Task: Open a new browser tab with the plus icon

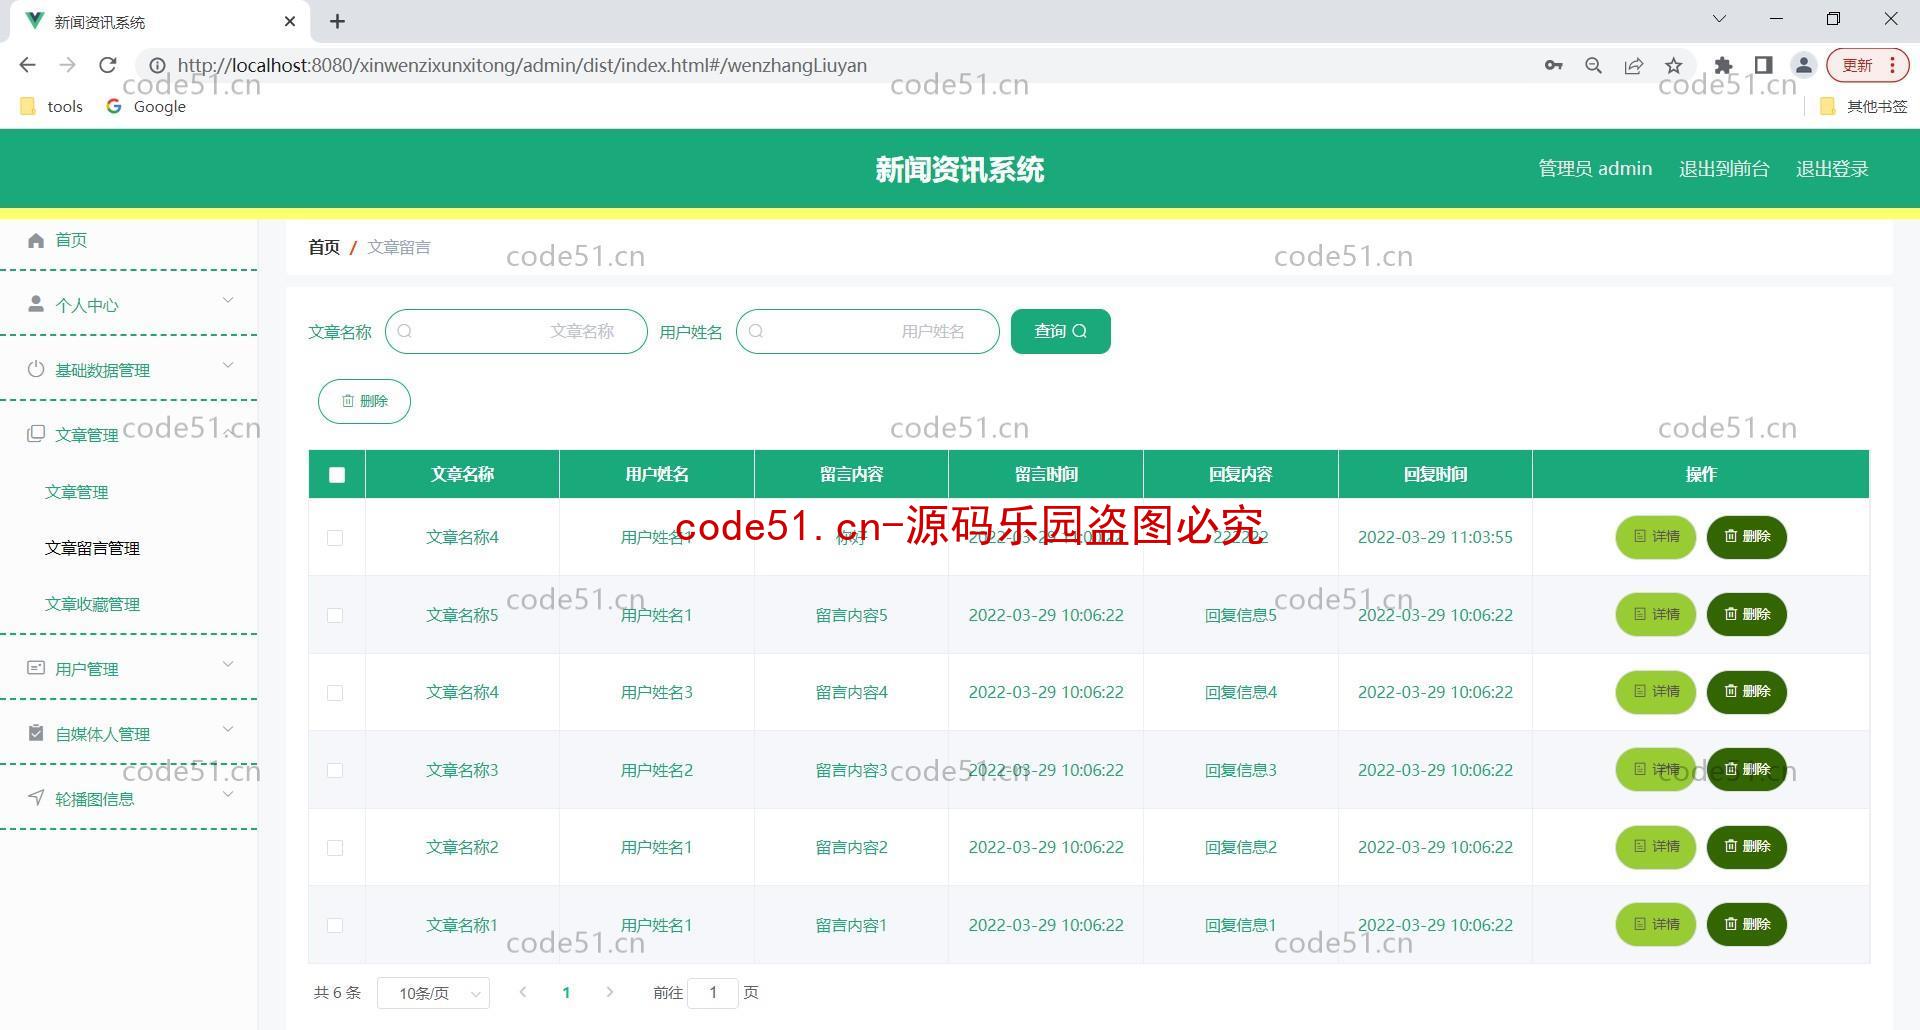Action: pyautogui.click(x=338, y=21)
